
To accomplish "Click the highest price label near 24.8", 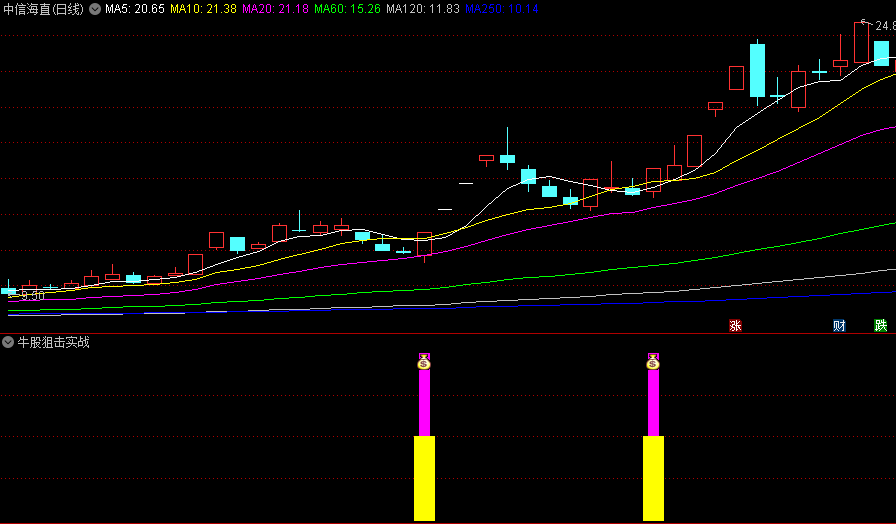I will point(885,26).
